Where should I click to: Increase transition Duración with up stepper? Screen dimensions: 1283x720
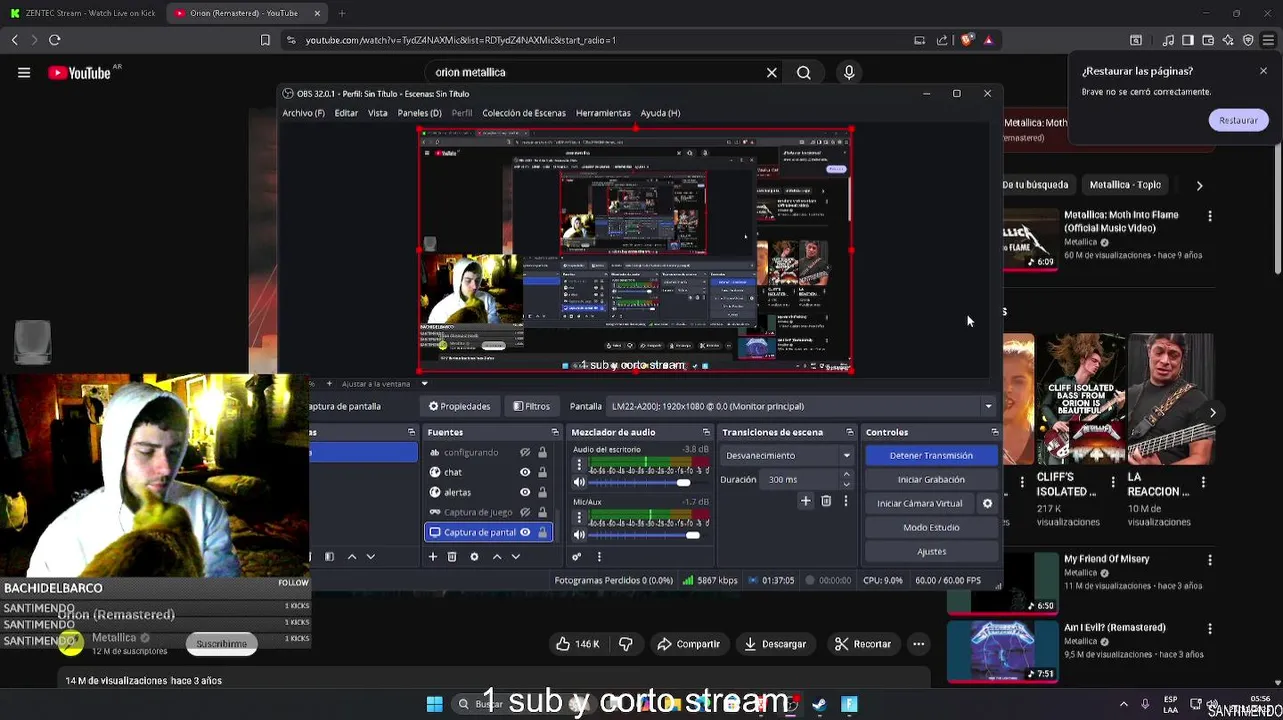click(x=847, y=475)
